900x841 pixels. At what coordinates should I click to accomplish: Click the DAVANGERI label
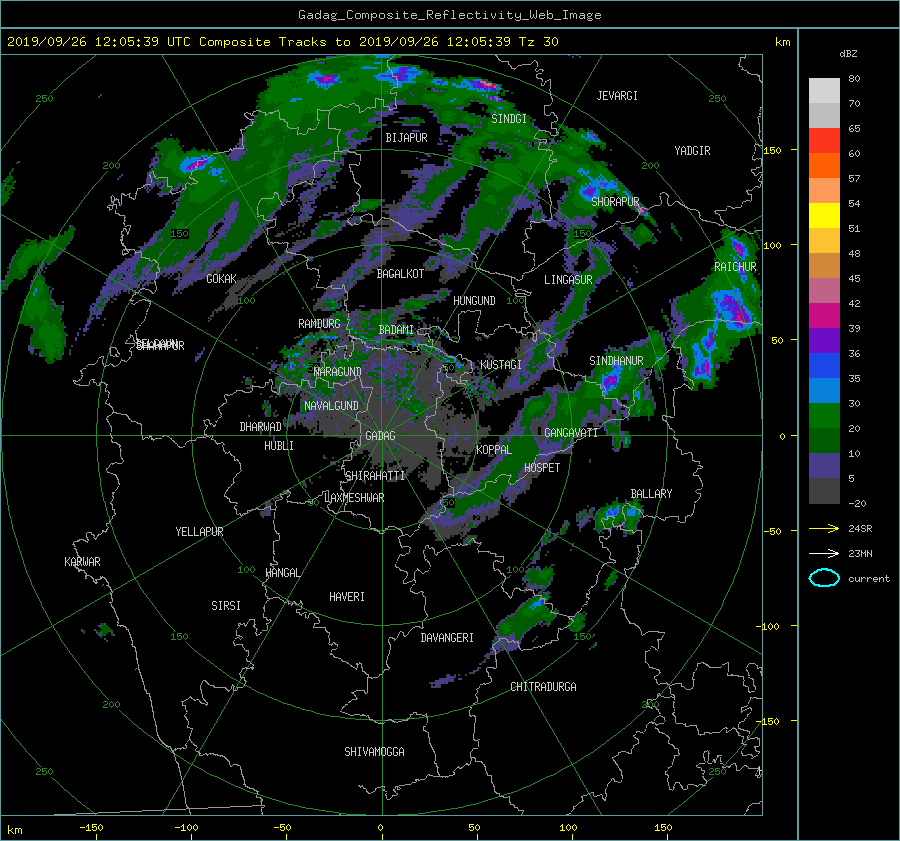447,638
